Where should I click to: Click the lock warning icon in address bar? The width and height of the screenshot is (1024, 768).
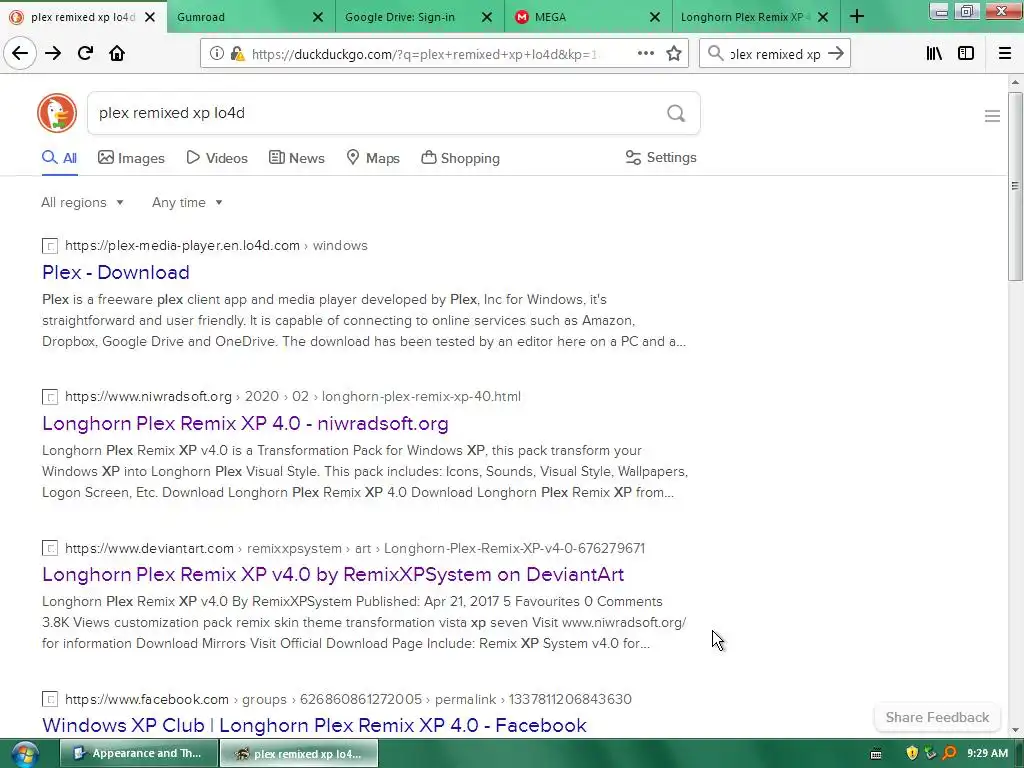pos(237,54)
